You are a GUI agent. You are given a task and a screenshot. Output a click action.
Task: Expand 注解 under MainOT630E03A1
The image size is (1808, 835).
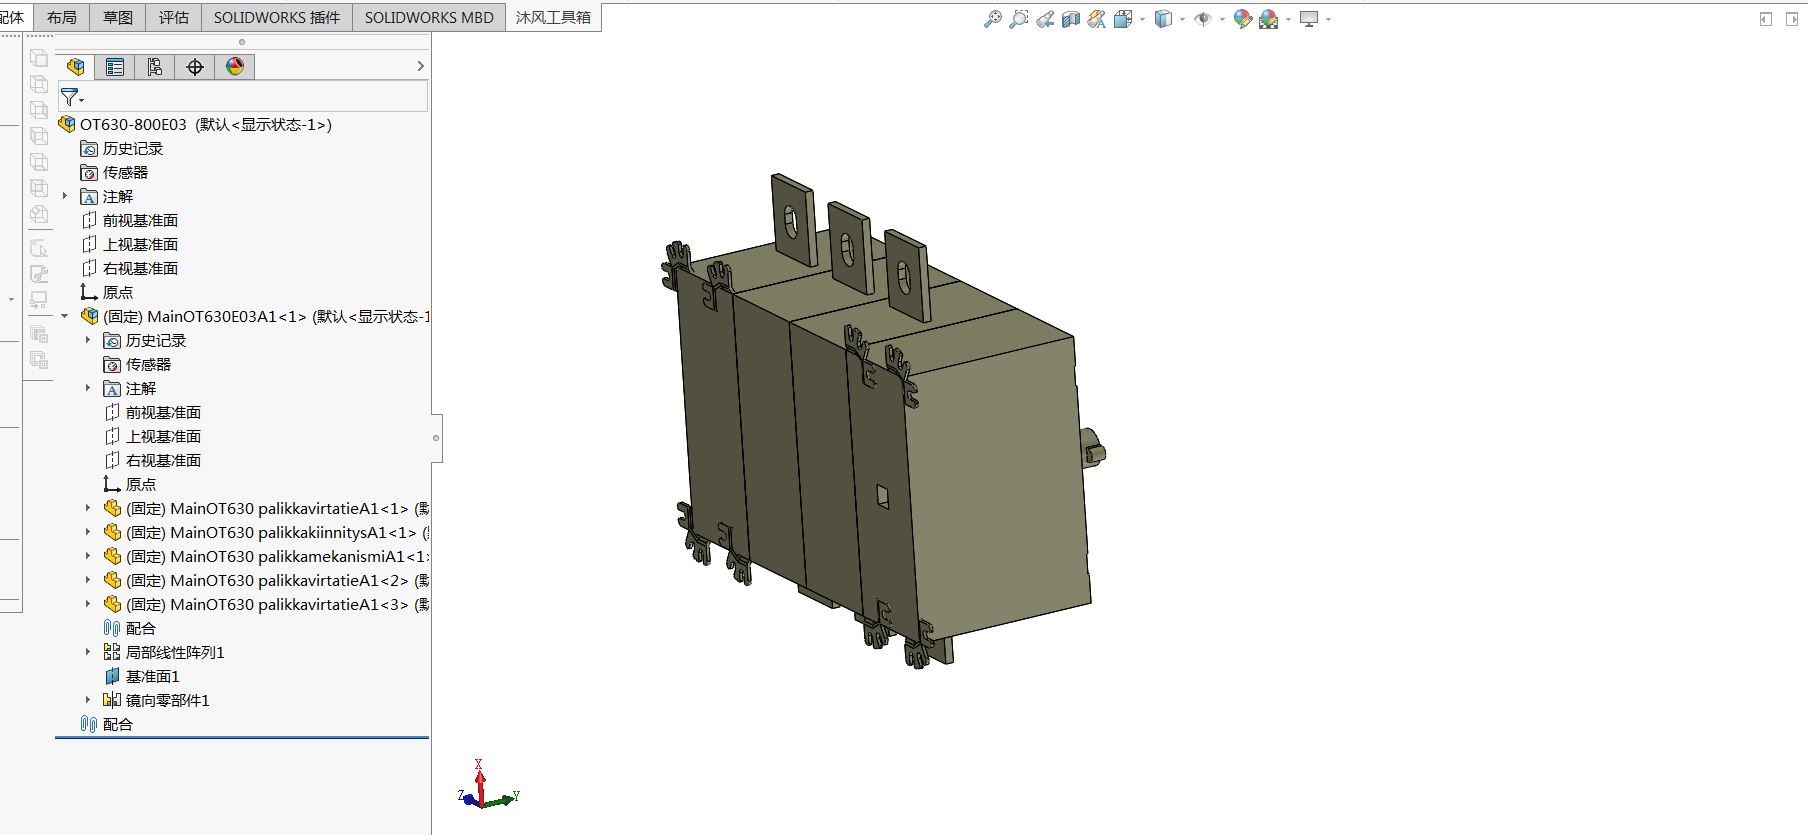coord(88,388)
